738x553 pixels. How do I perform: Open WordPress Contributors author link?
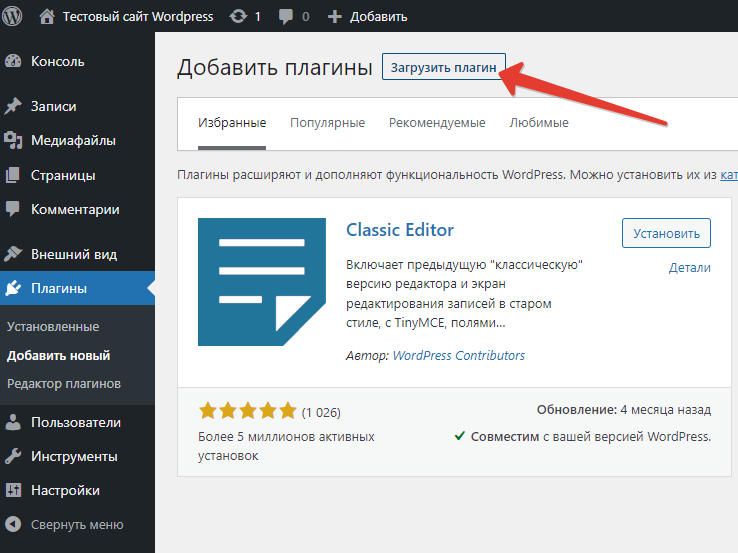458,355
